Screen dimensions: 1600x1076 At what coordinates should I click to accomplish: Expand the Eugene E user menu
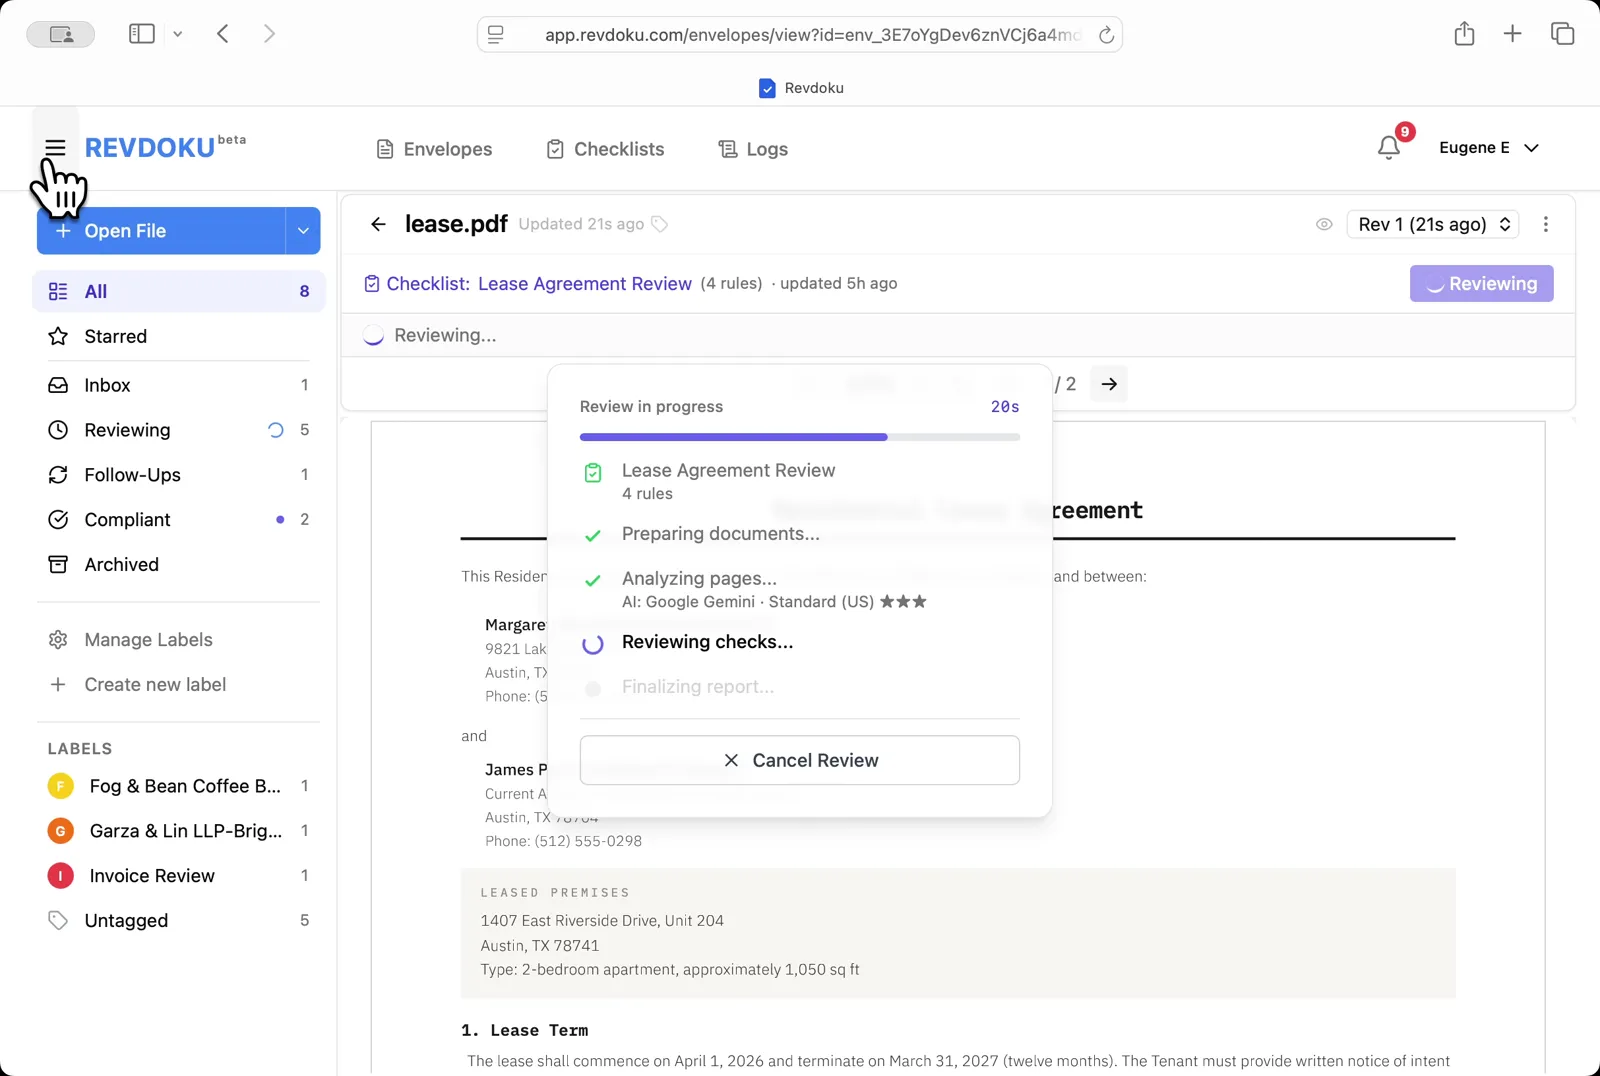click(1488, 148)
